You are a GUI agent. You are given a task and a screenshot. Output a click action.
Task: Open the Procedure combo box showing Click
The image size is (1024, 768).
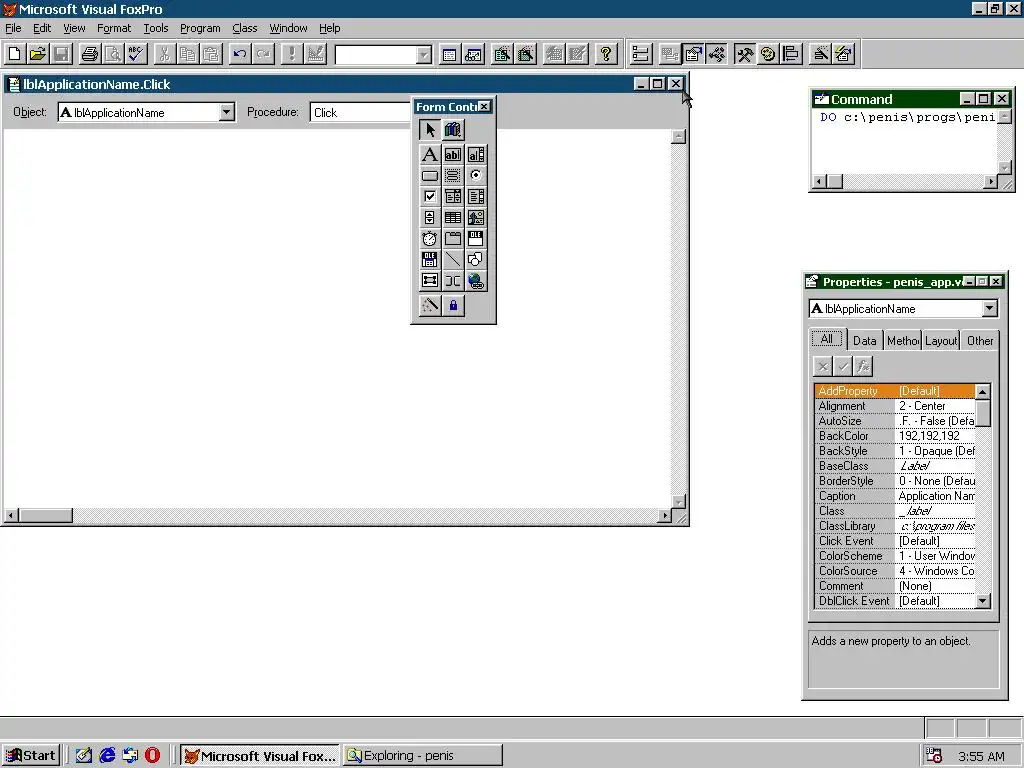361,112
